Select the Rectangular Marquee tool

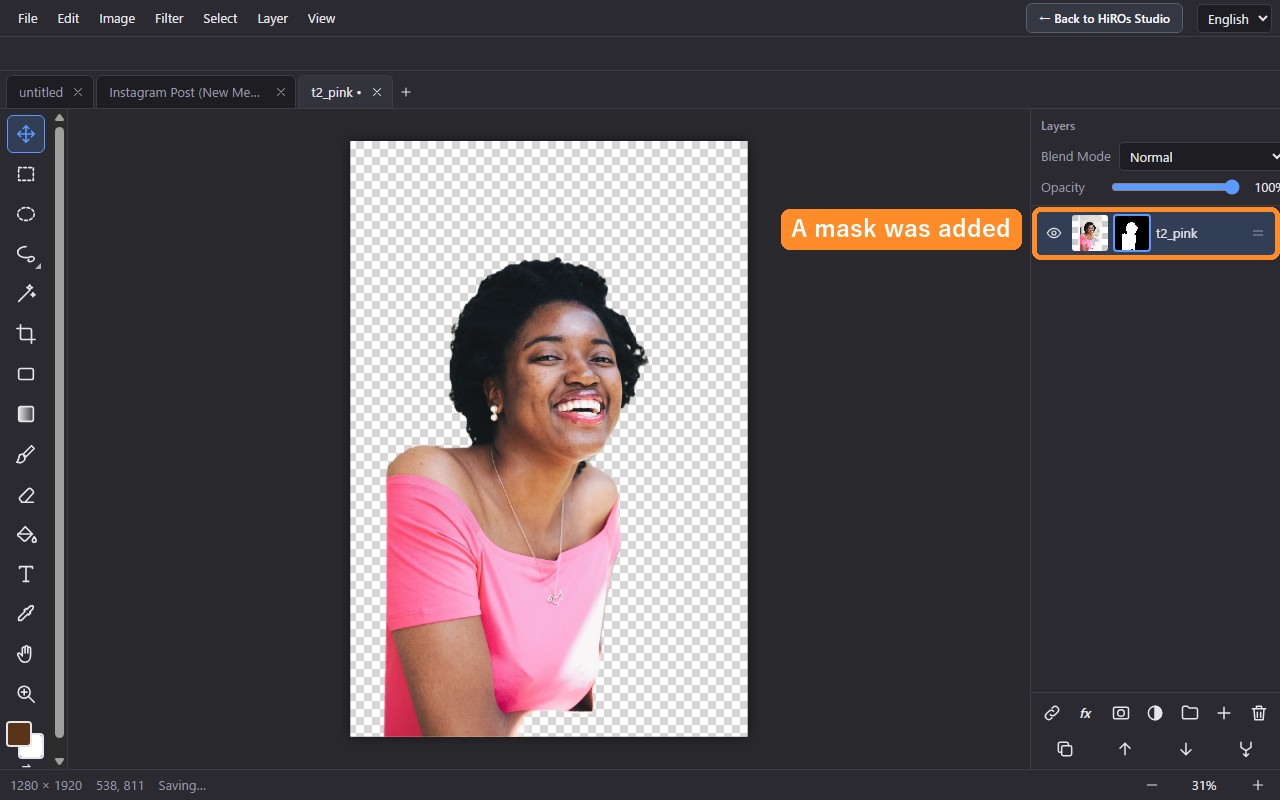[26, 174]
